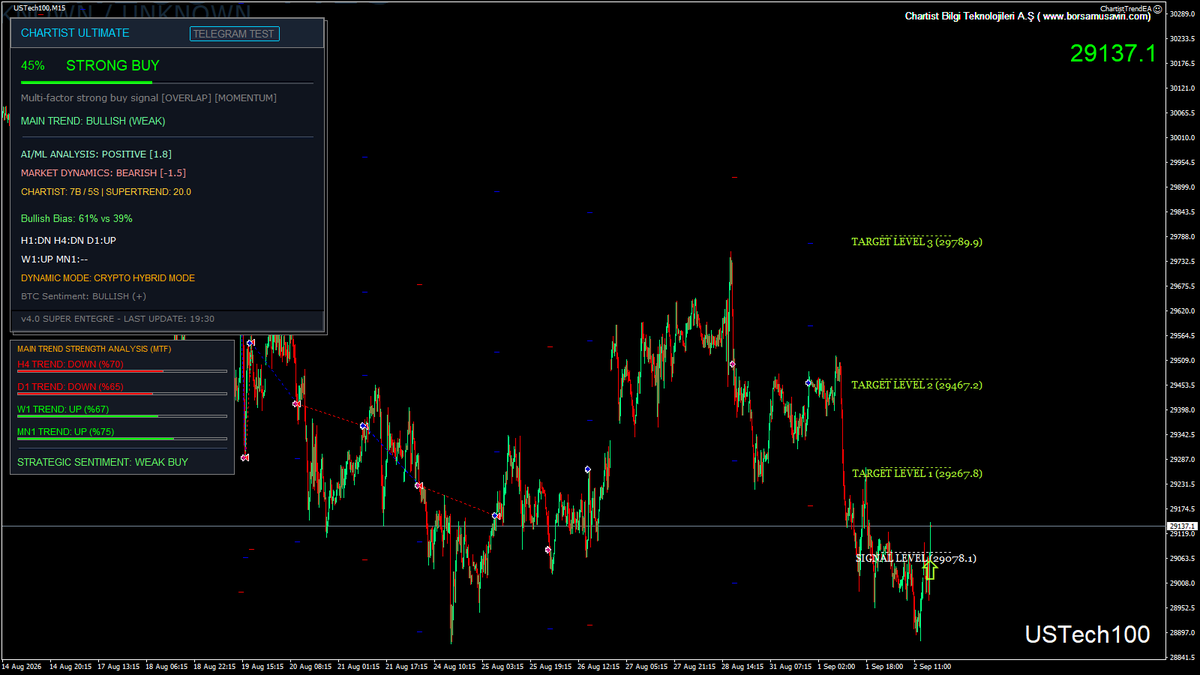Select the SIGNAL LEVEL (29078.1) label

pos(916,559)
